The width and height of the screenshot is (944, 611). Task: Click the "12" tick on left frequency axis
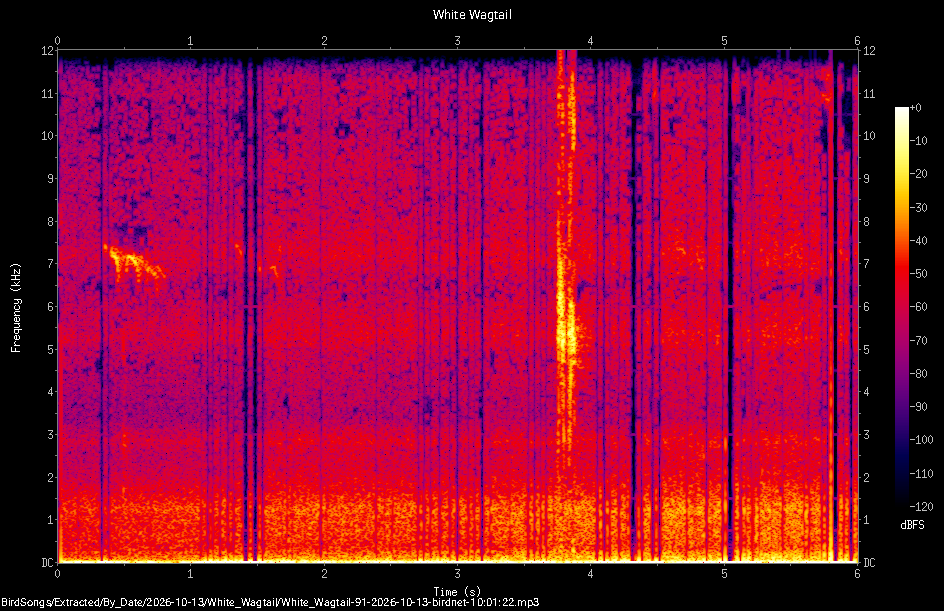point(47,51)
